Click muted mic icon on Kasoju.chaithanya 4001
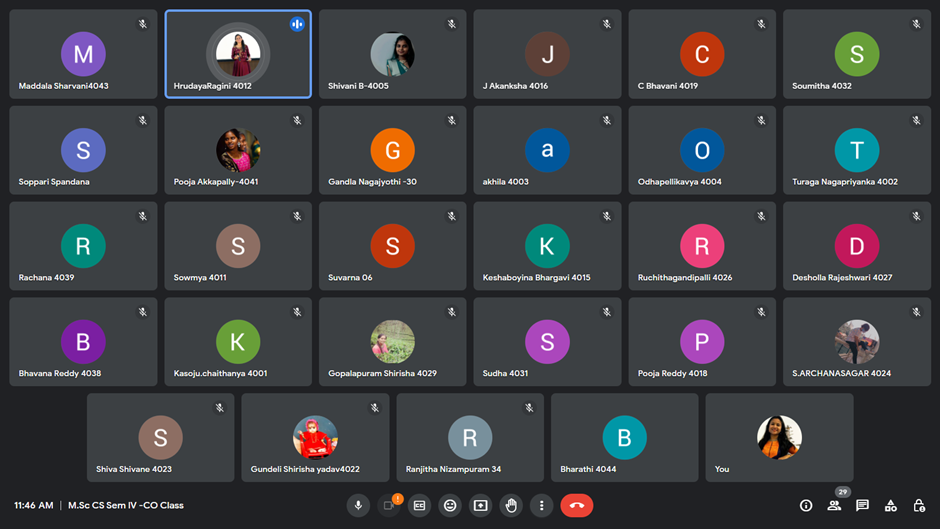The height and width of the screenshot is (529, 940). [297, 312]
